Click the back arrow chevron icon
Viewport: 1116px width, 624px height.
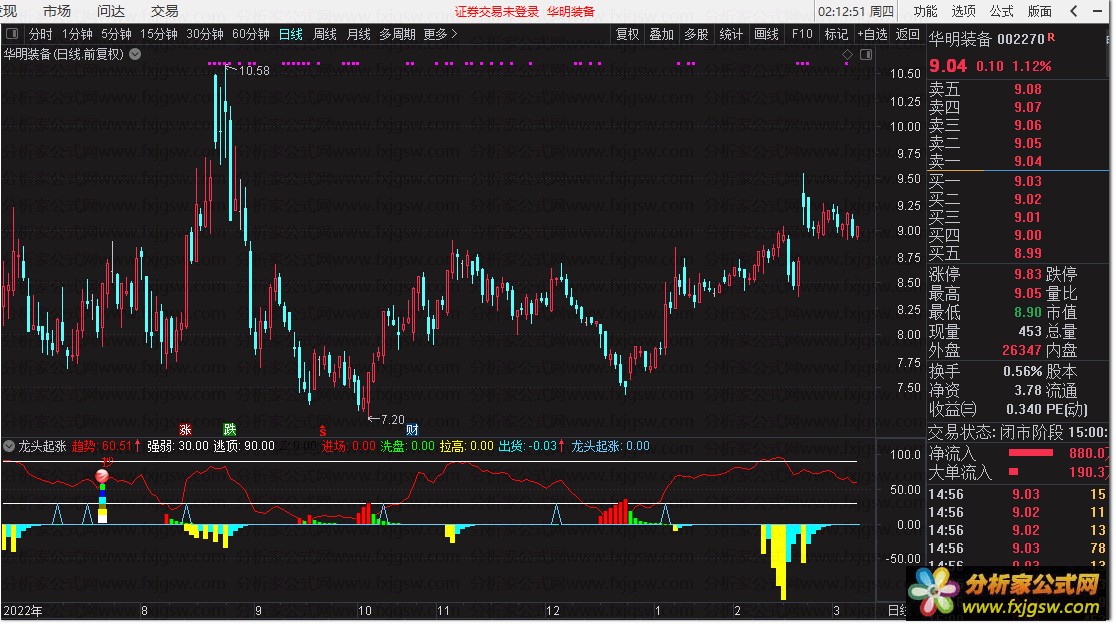(1074, 11)
